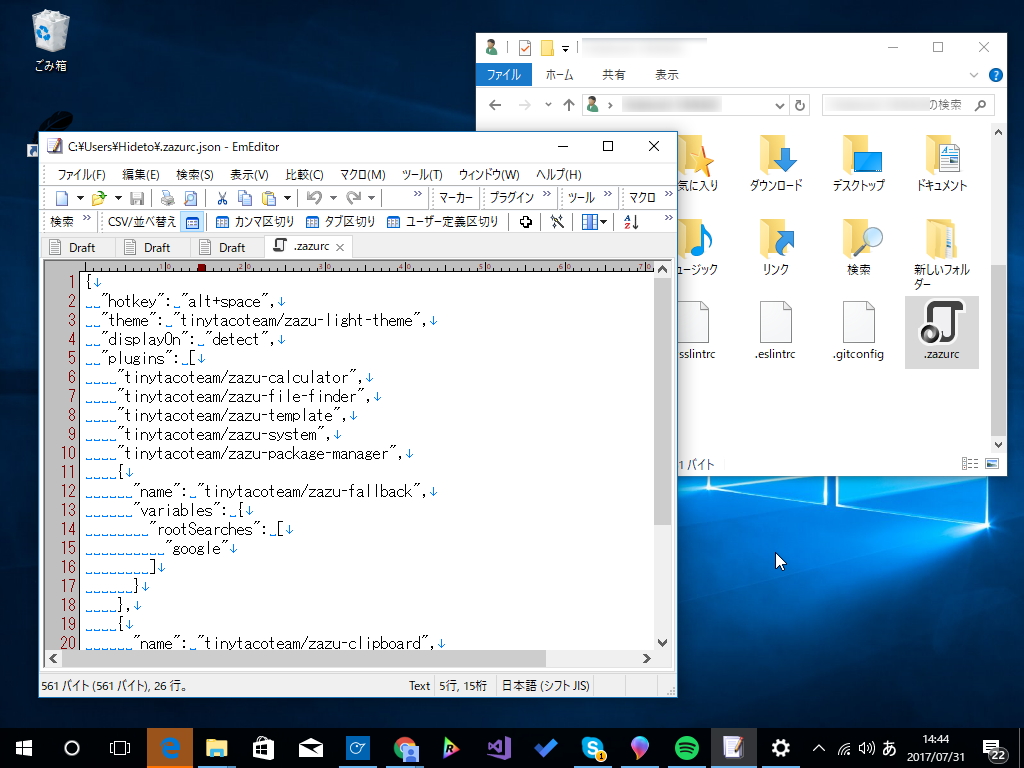Click EmEditor horizontal scrollbar right arrow
Screen dimensions: 1024x768
(x=647, y=658)
